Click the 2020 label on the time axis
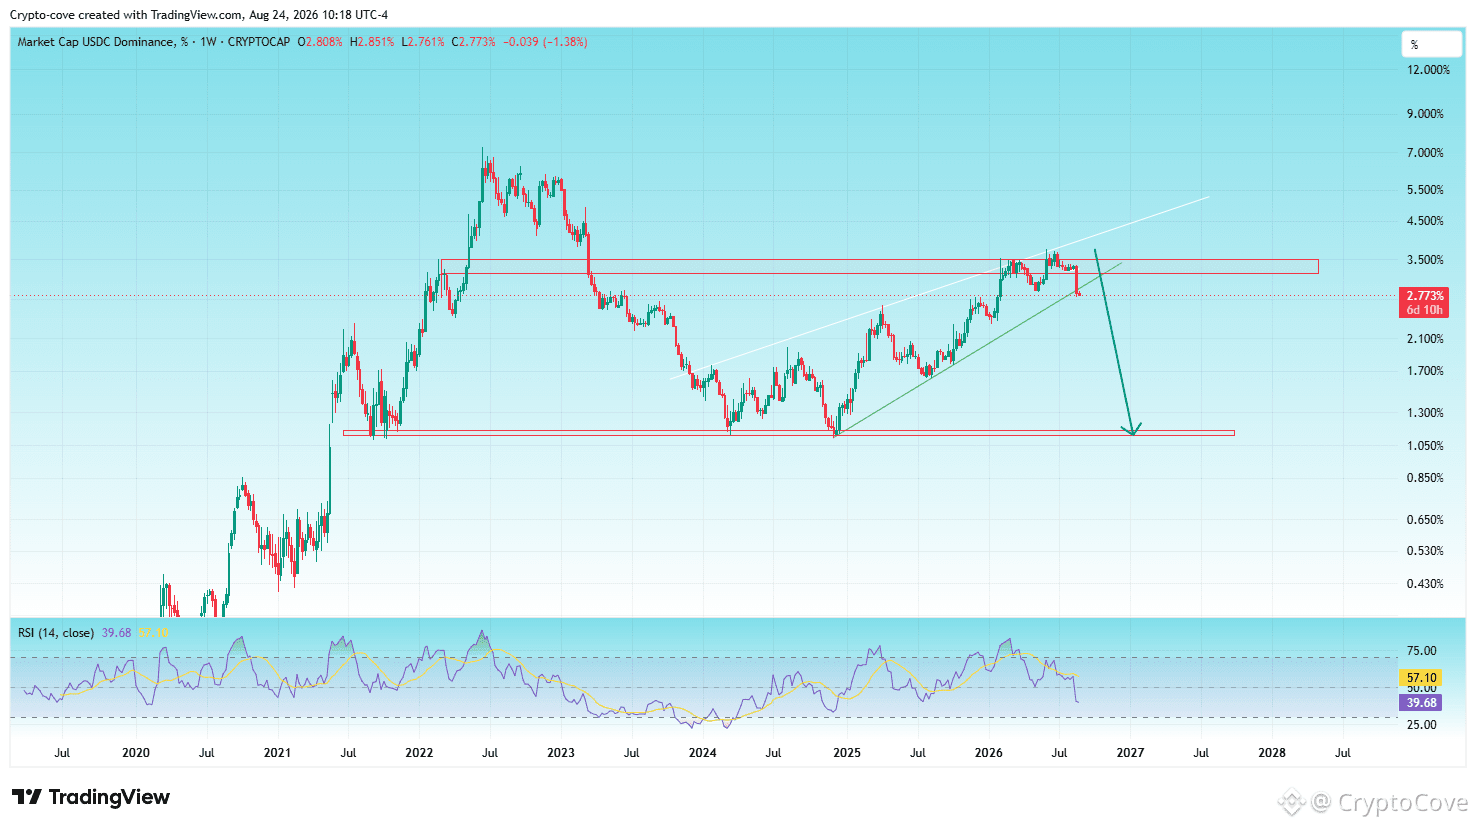The width and height of the screenshot is (1476, 827). tap(135, 753)
